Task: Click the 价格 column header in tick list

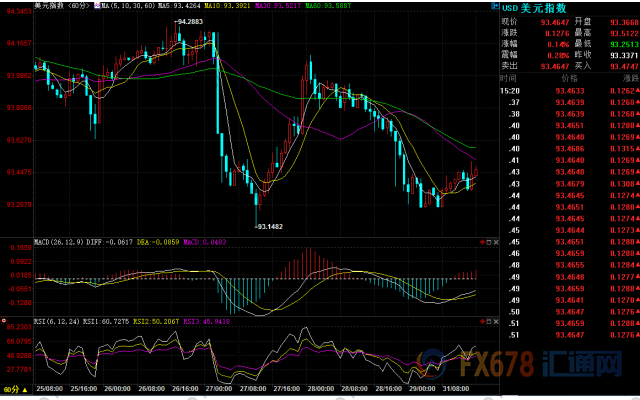Action: pyautogui.click(x=569, y=77)
